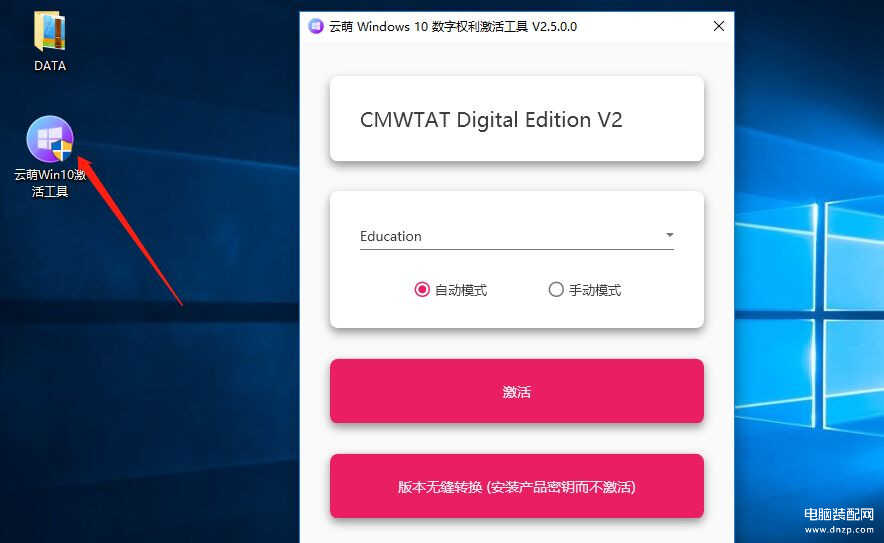
Task: Click the red arrow annotation on desktop
Action: click(129, 231)
